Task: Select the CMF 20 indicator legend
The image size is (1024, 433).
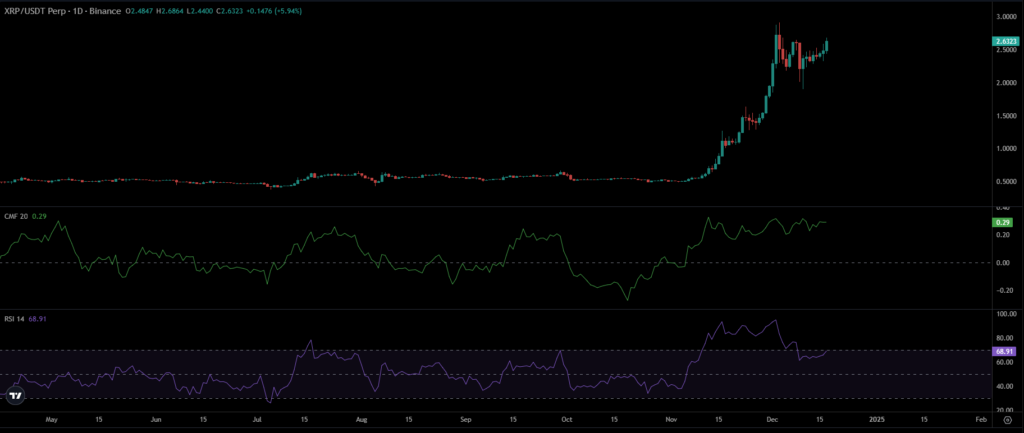Action: pyautogui.click(x=16, y=216)
